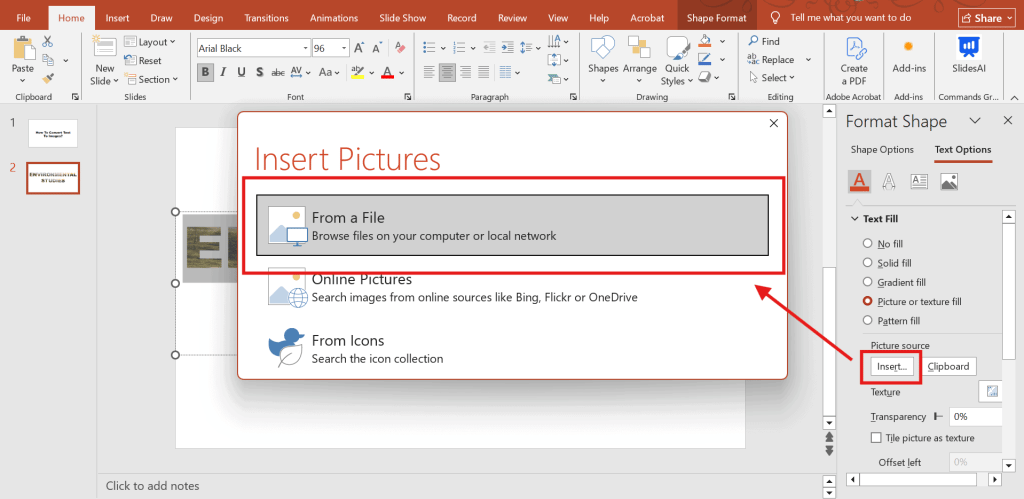Choose Online Pictures option
The height and width of the screenshot is (499, 1024).
pos(512,288)
